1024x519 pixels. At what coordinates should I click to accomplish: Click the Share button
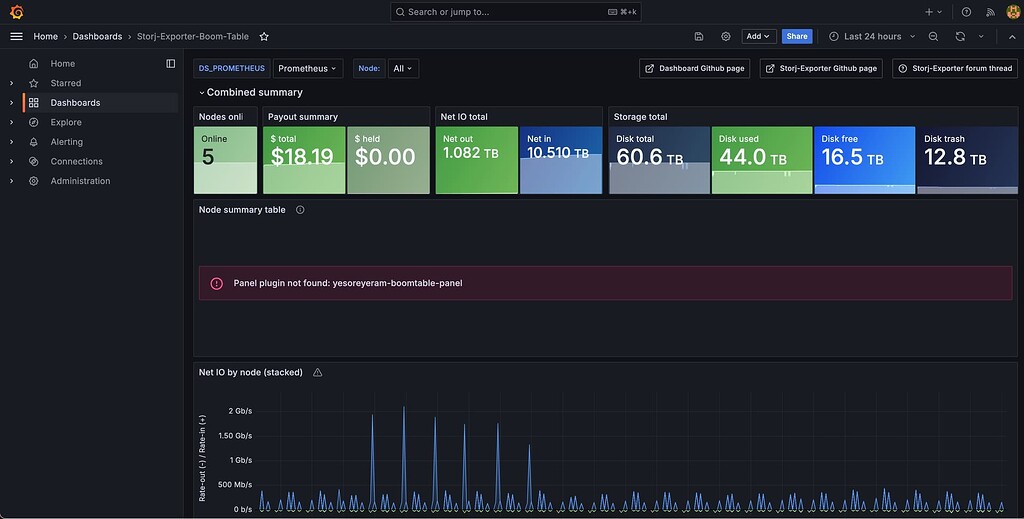(797, 37)
